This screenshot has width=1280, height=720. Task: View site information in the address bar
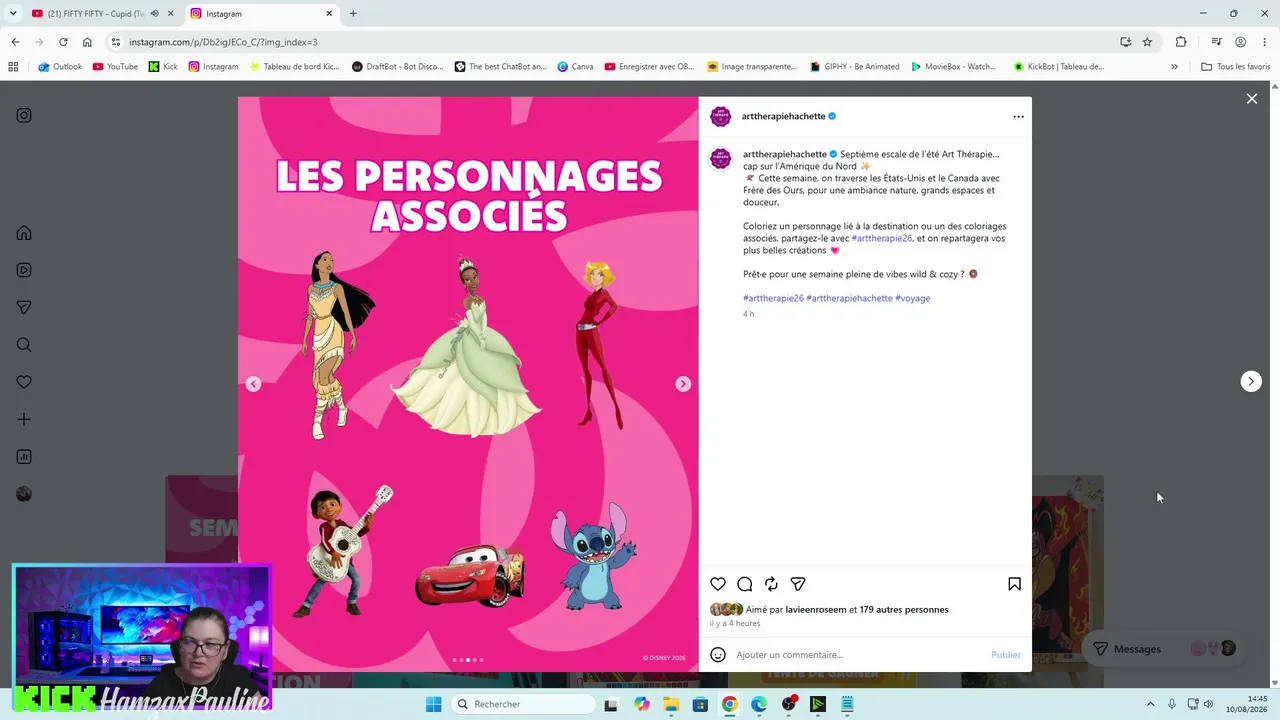[x=116, y=42]
